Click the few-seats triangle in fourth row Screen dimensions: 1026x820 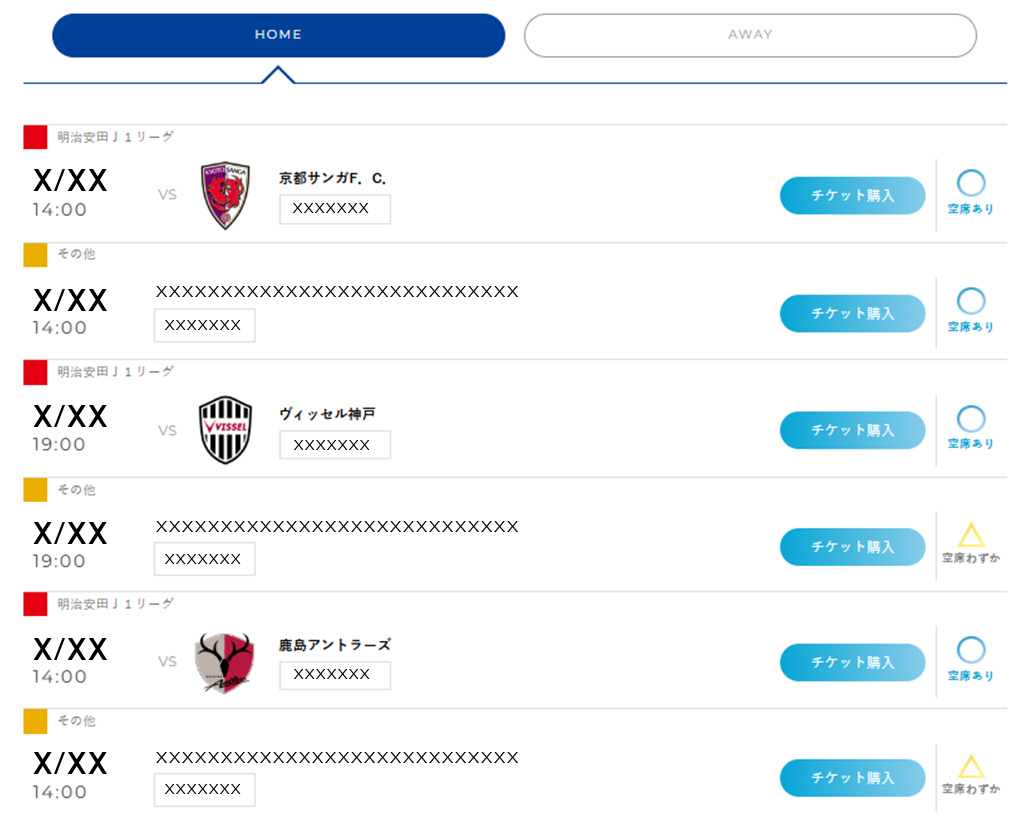click(971, 535)
